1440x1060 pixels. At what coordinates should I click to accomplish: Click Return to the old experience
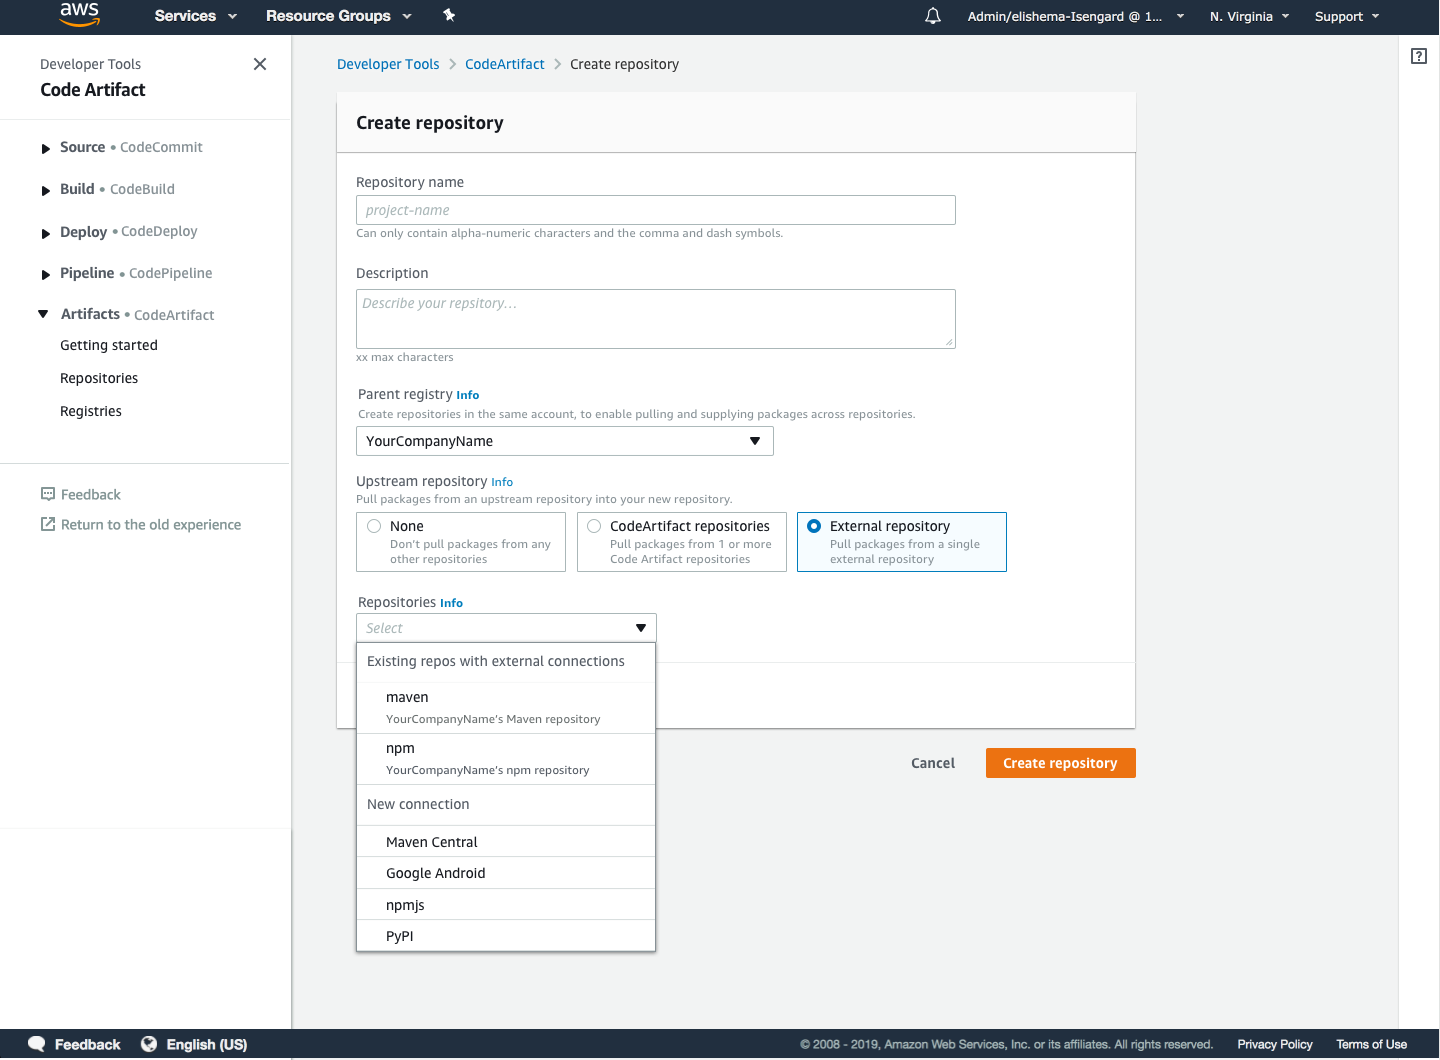151,524
